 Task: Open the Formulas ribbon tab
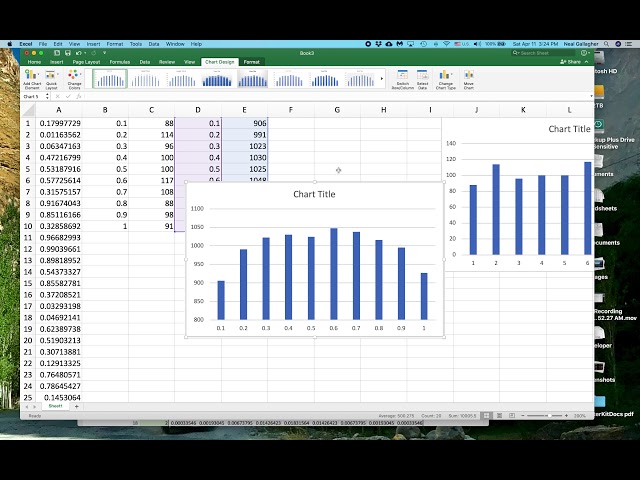point(120,62)
